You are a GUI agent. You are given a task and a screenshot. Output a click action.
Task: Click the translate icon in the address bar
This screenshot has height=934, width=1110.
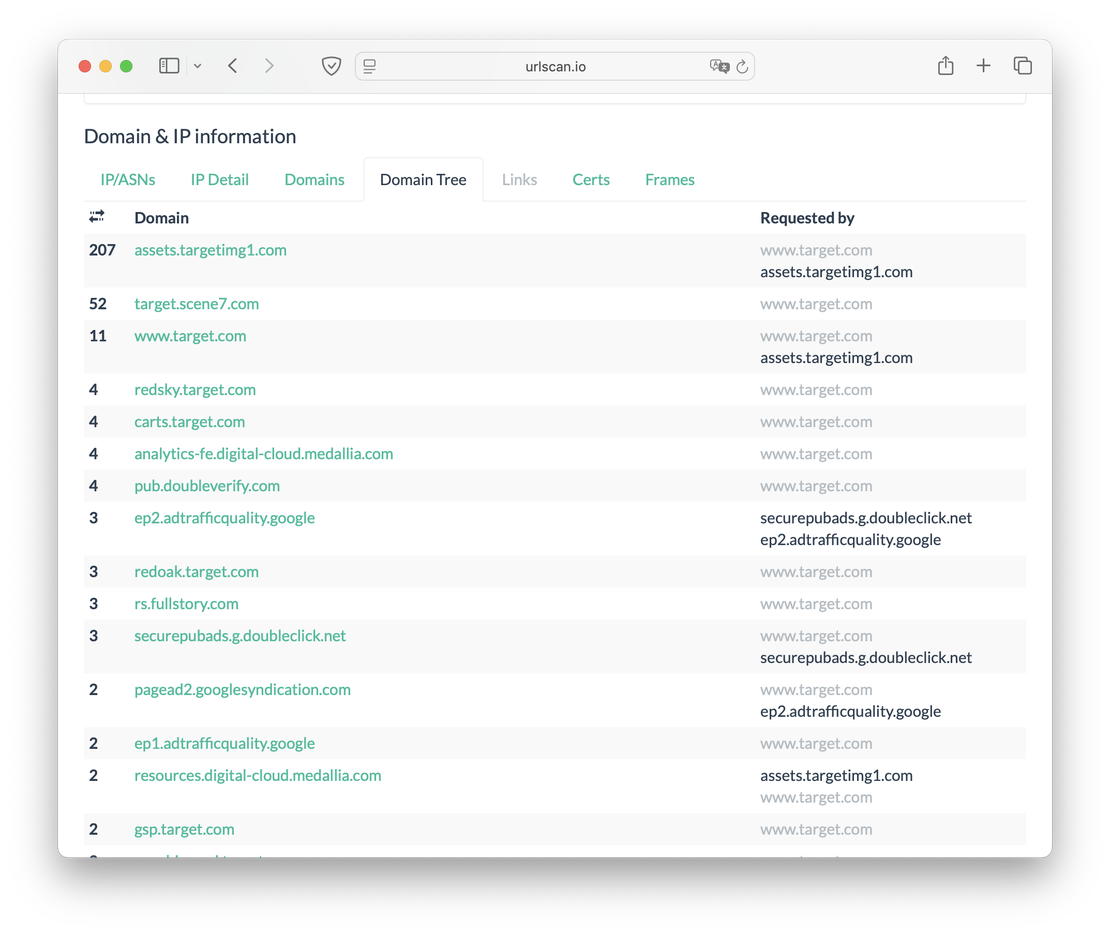(717, 66)
